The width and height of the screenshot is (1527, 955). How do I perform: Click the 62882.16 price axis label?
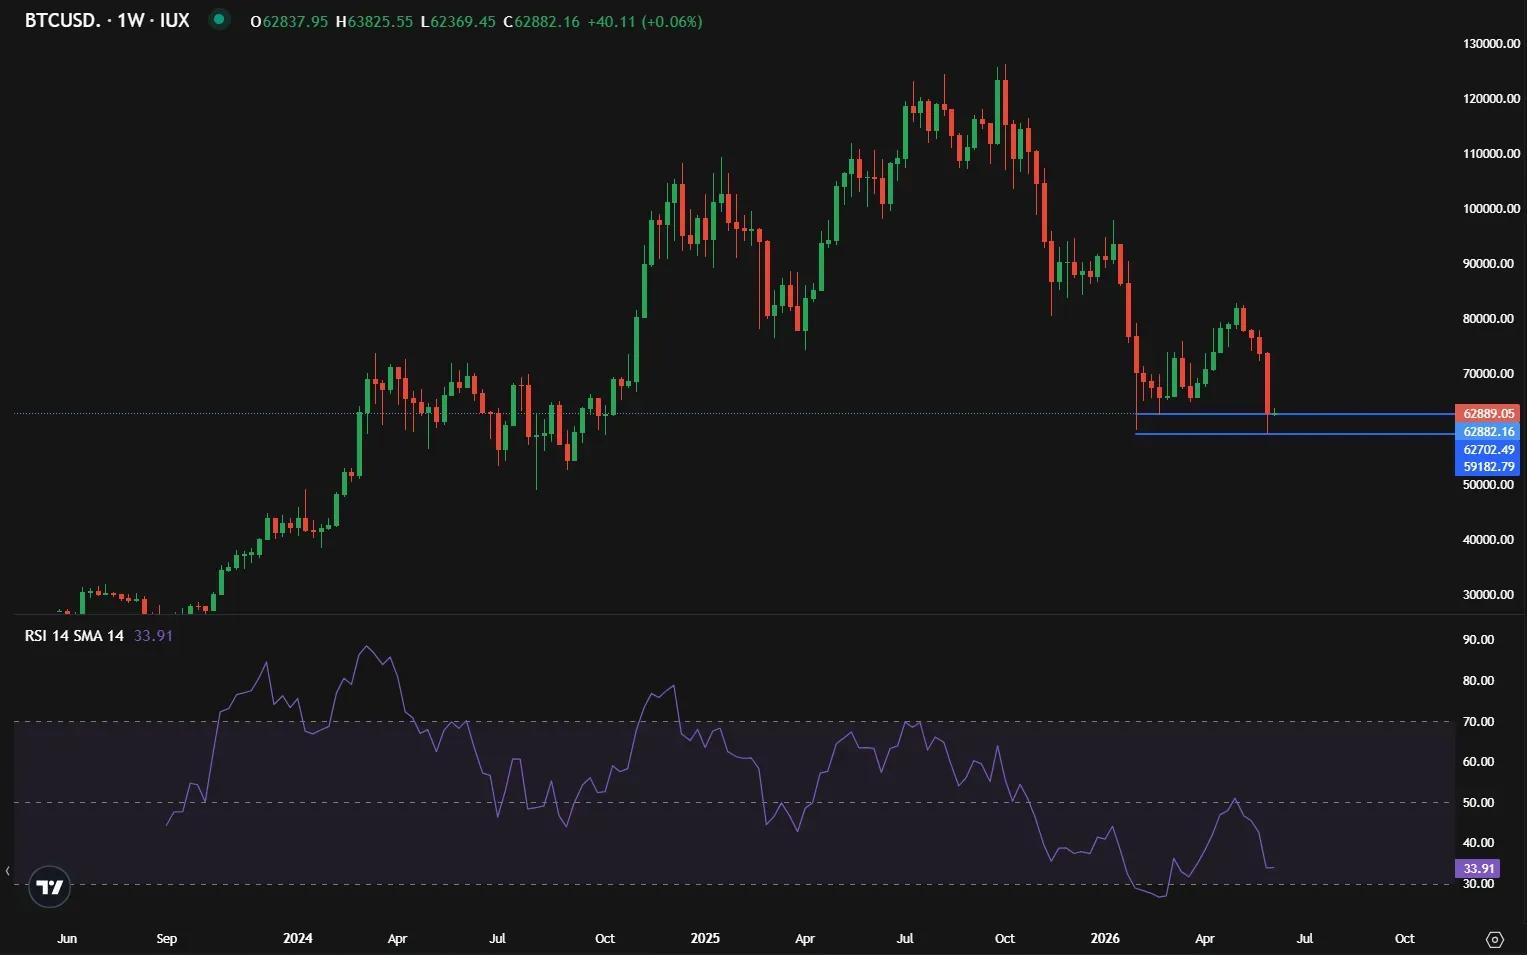[x=1488, y=432]
